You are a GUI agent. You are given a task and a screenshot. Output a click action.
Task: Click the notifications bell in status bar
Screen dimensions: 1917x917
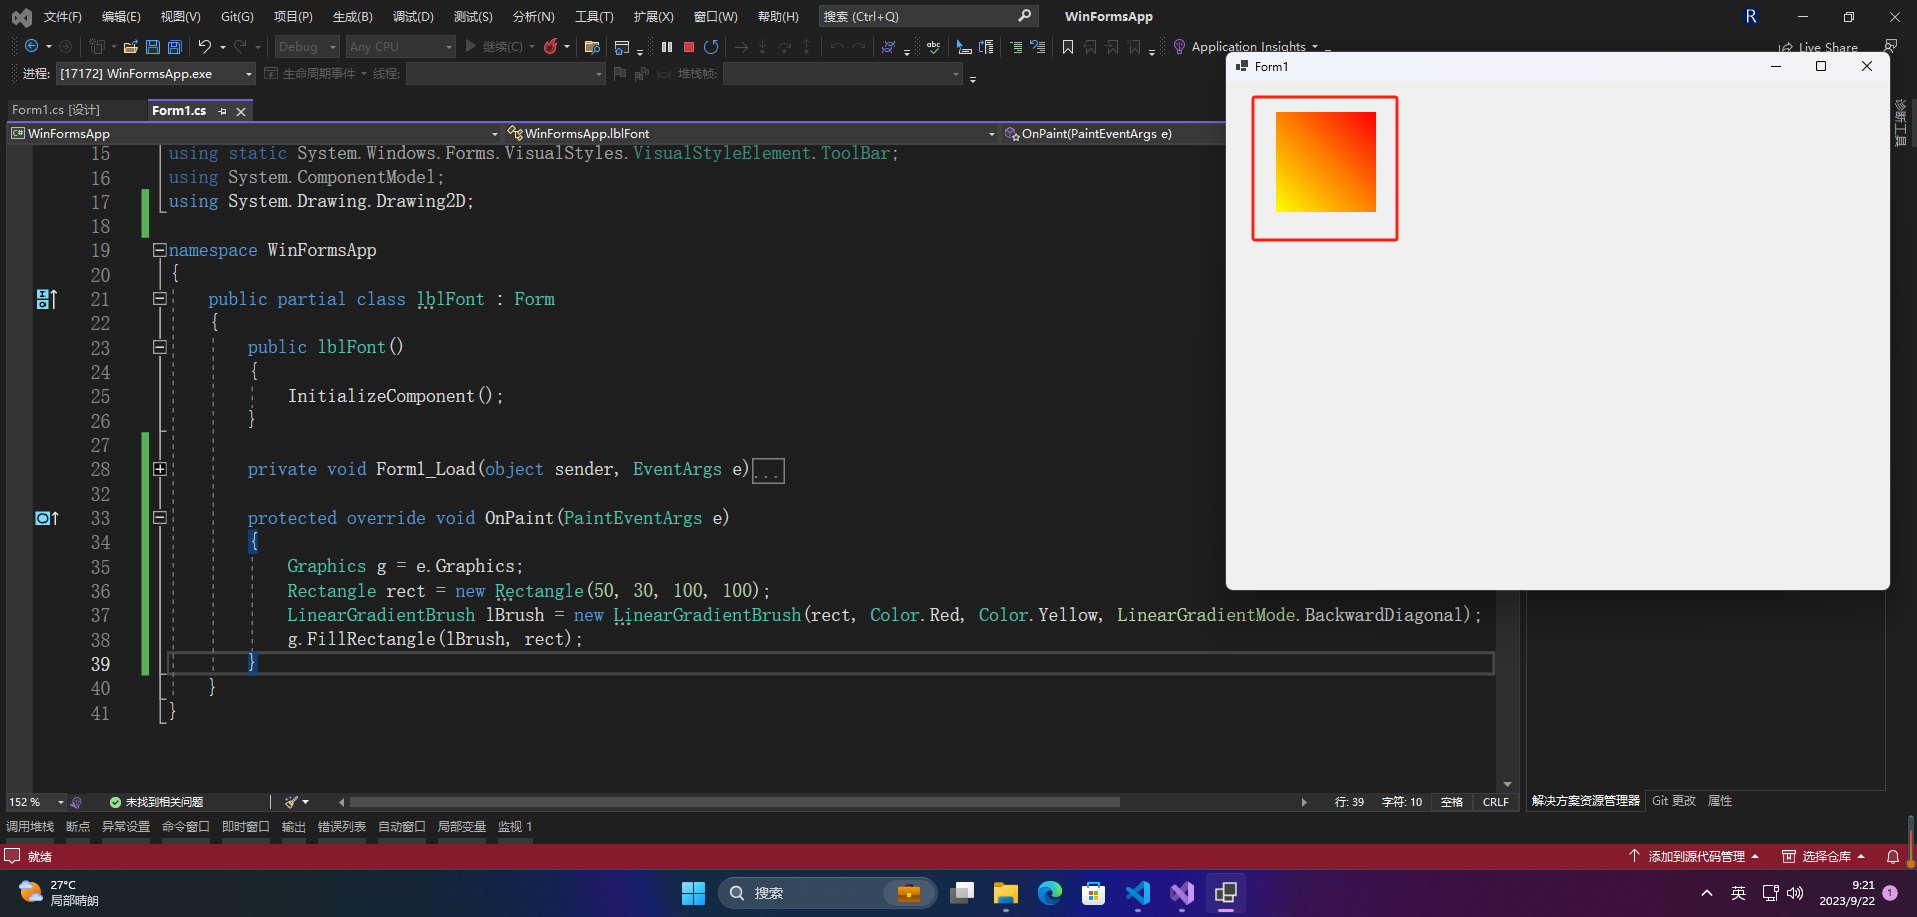tap(1892, 856)
